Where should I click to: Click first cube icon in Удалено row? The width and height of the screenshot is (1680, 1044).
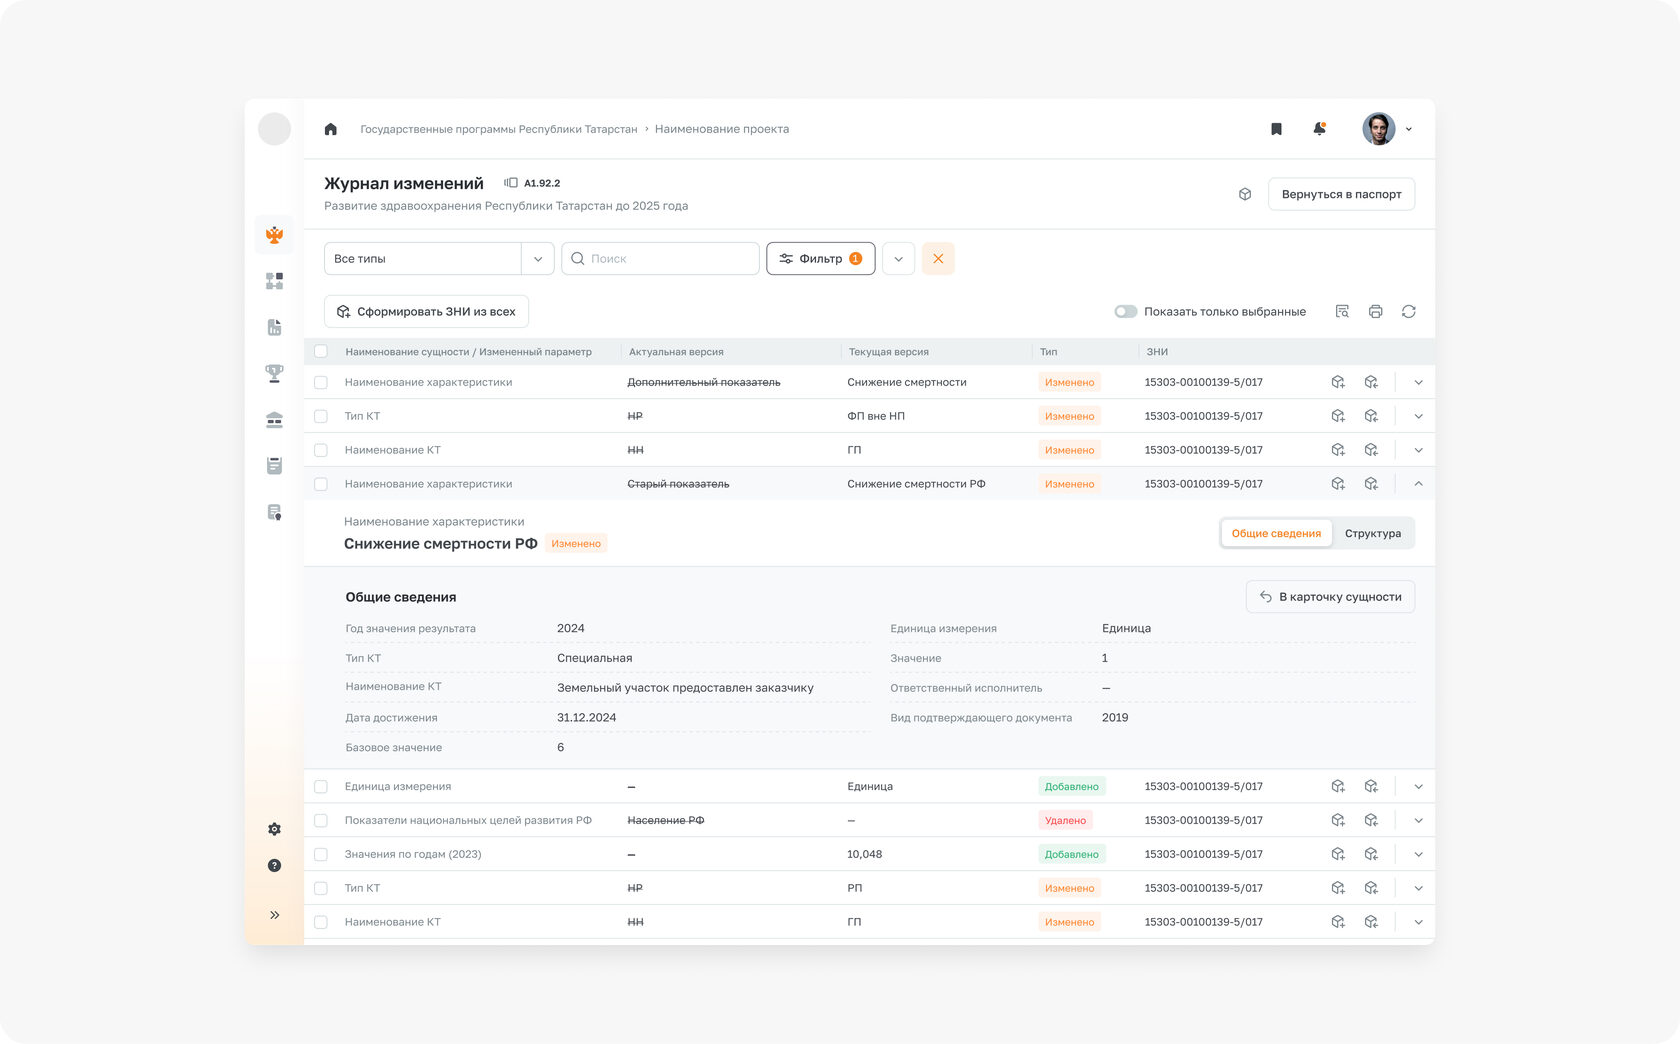pos(1338,820)
